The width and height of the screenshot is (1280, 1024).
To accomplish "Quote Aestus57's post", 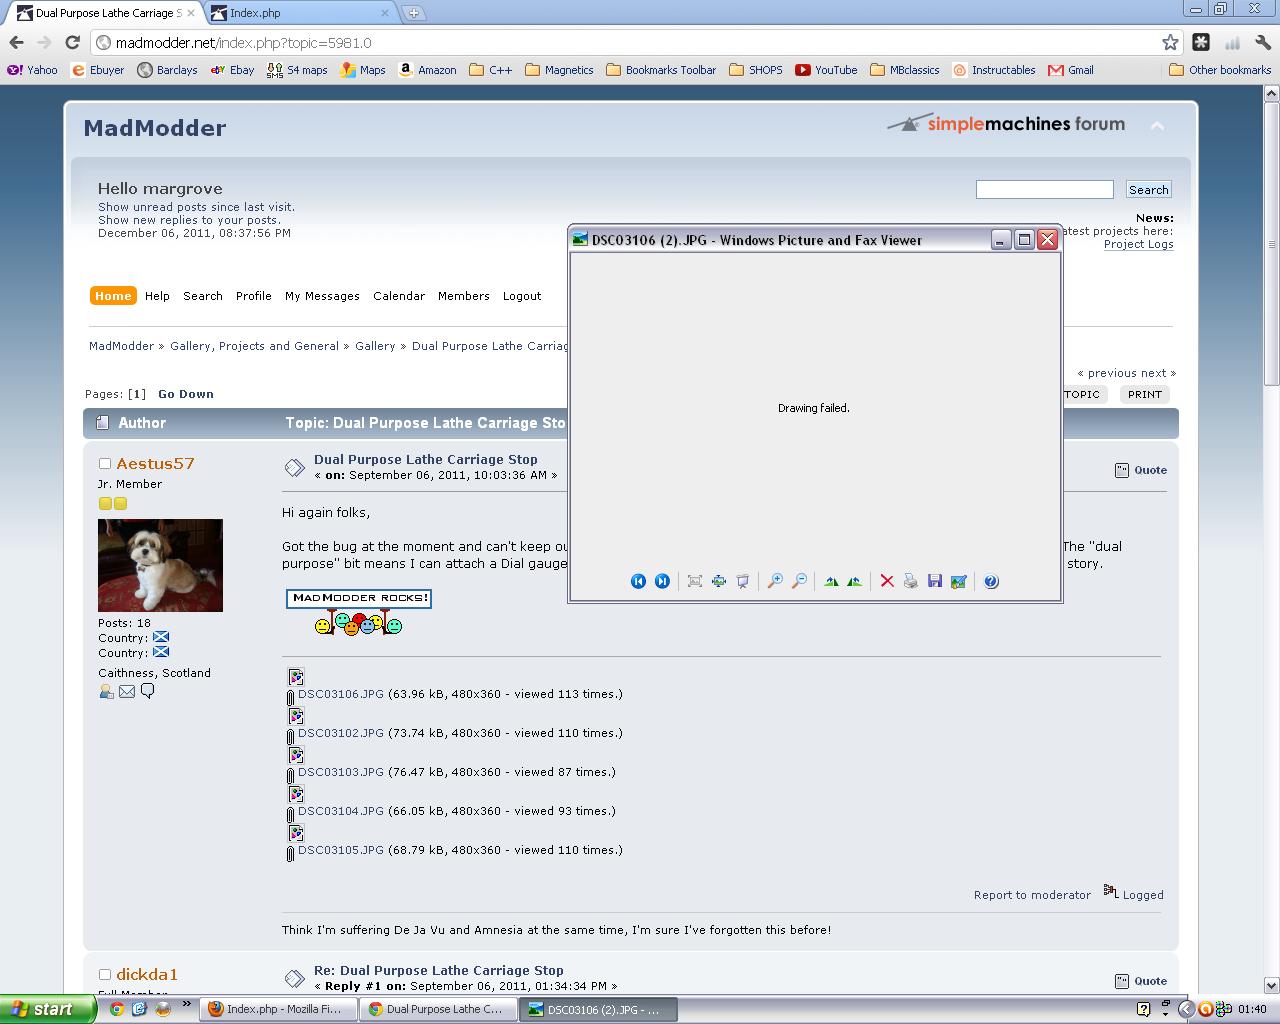I will pyautogui.click(x=1141, y=470).
